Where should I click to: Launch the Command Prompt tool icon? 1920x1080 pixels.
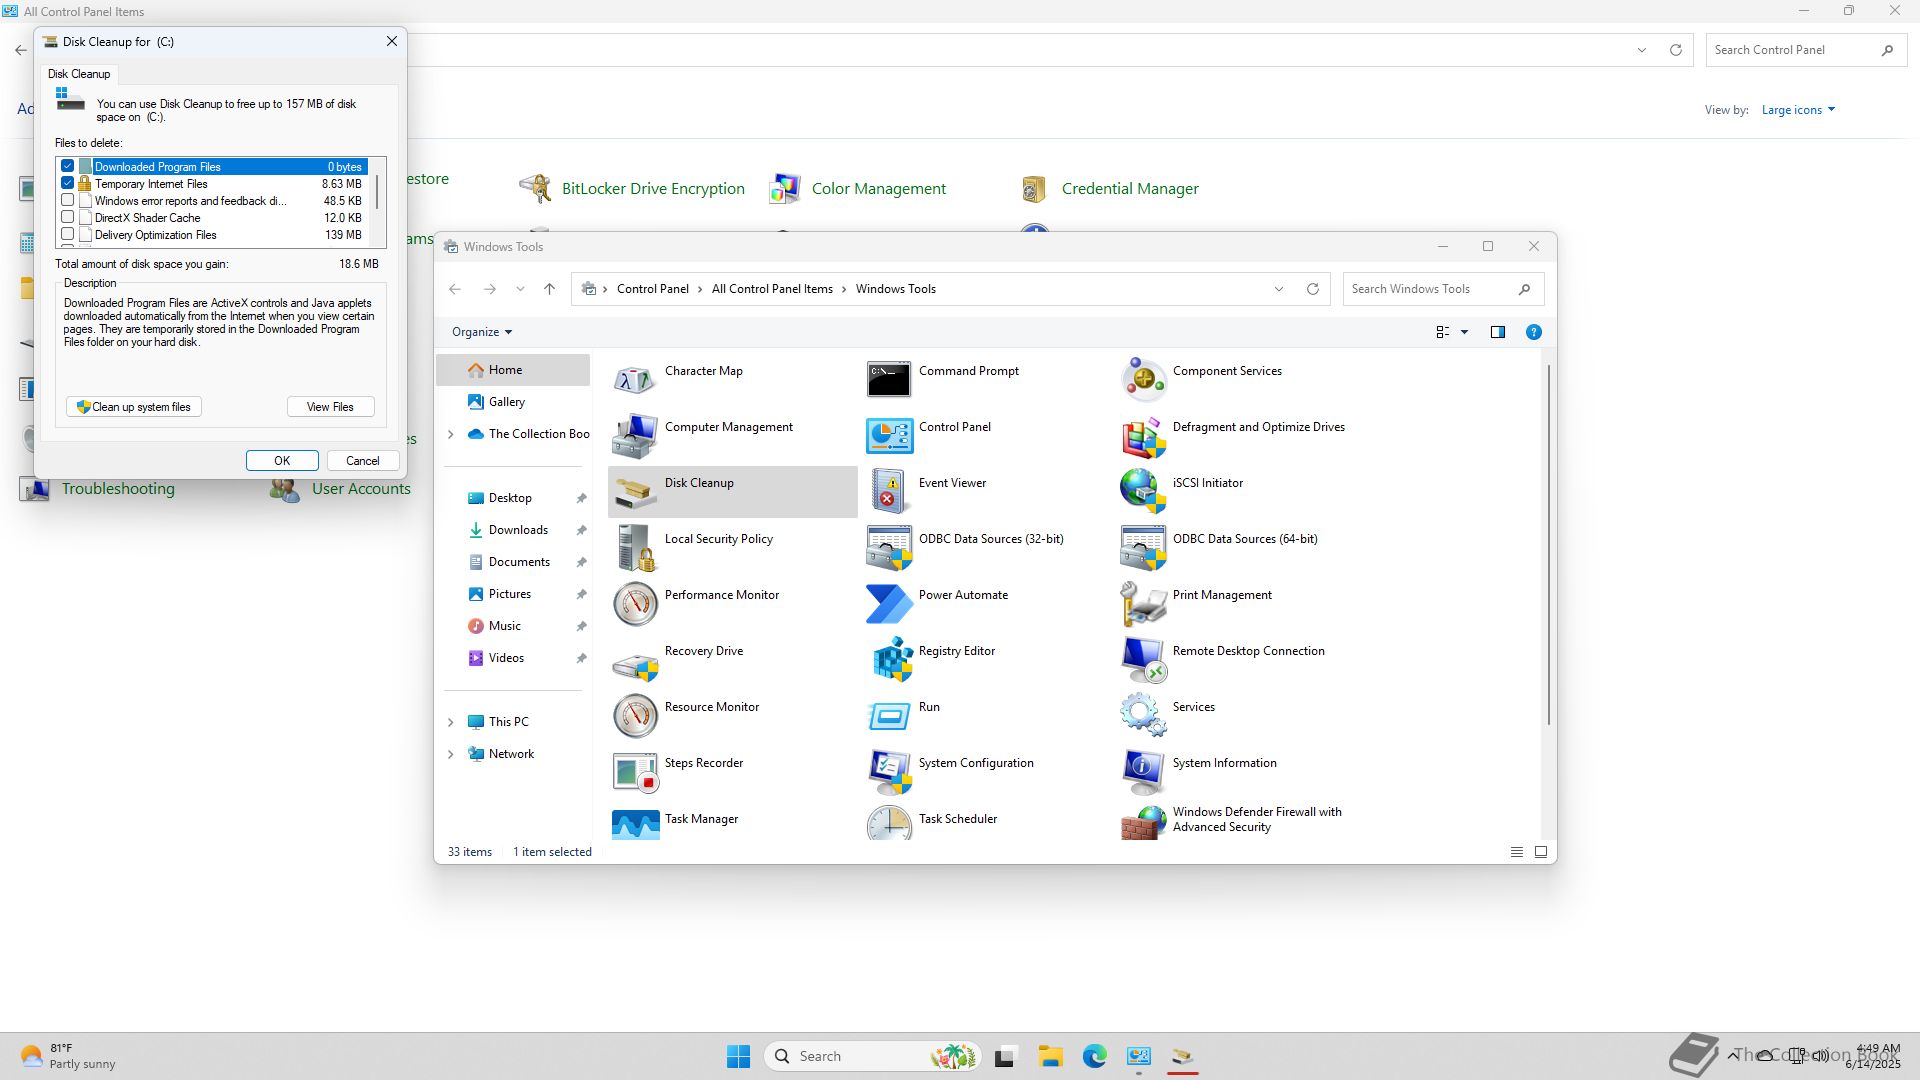coord(888,379)
